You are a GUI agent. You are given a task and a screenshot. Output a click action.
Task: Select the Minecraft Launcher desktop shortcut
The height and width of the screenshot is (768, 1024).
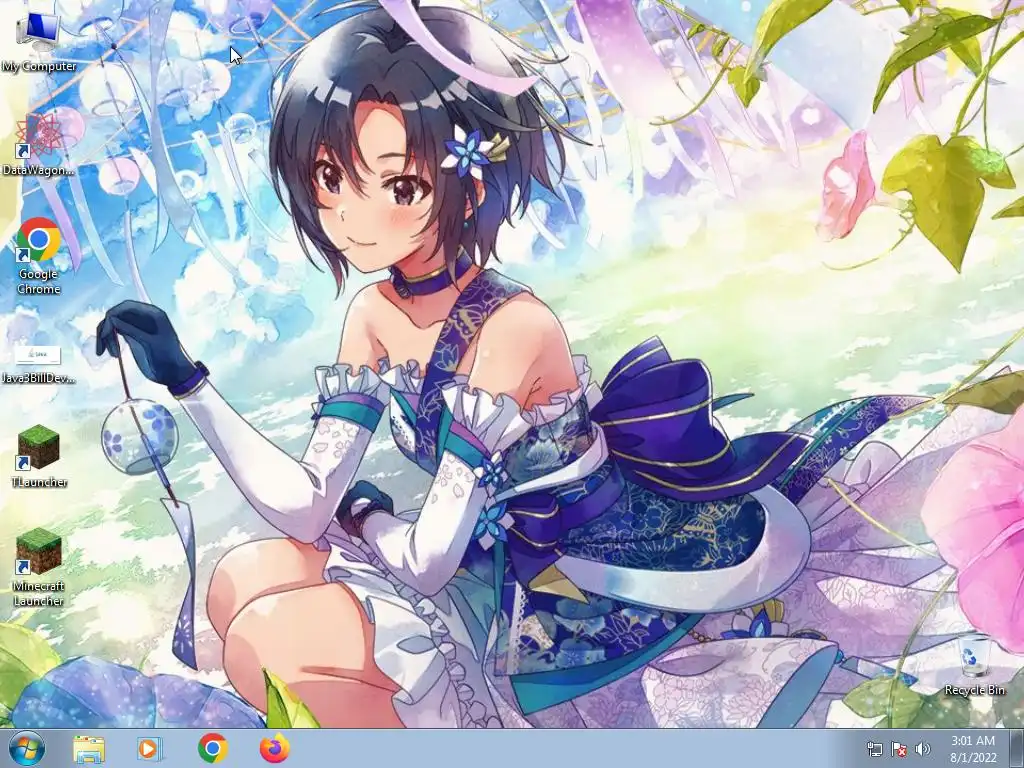39,567
